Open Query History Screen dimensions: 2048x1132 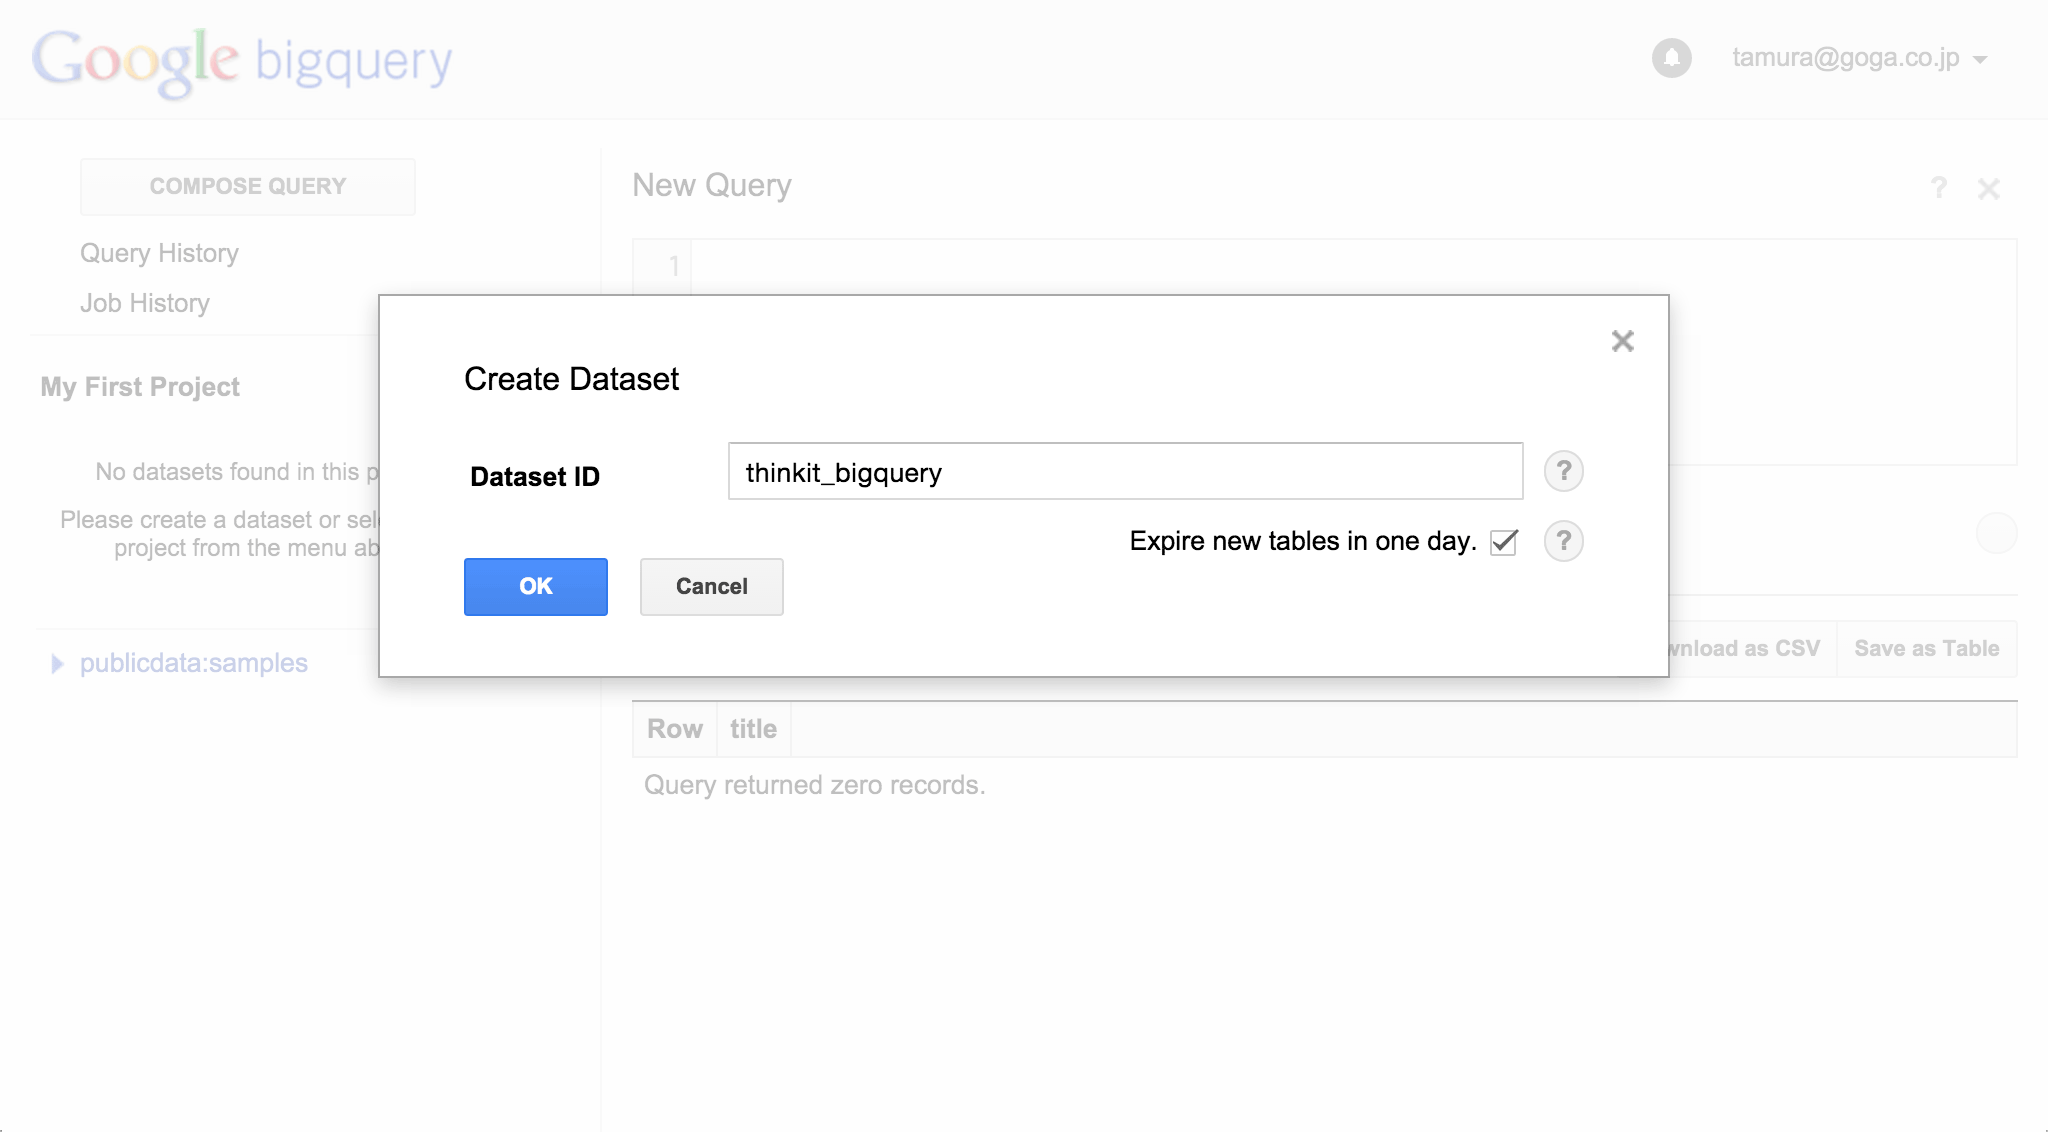159,253
